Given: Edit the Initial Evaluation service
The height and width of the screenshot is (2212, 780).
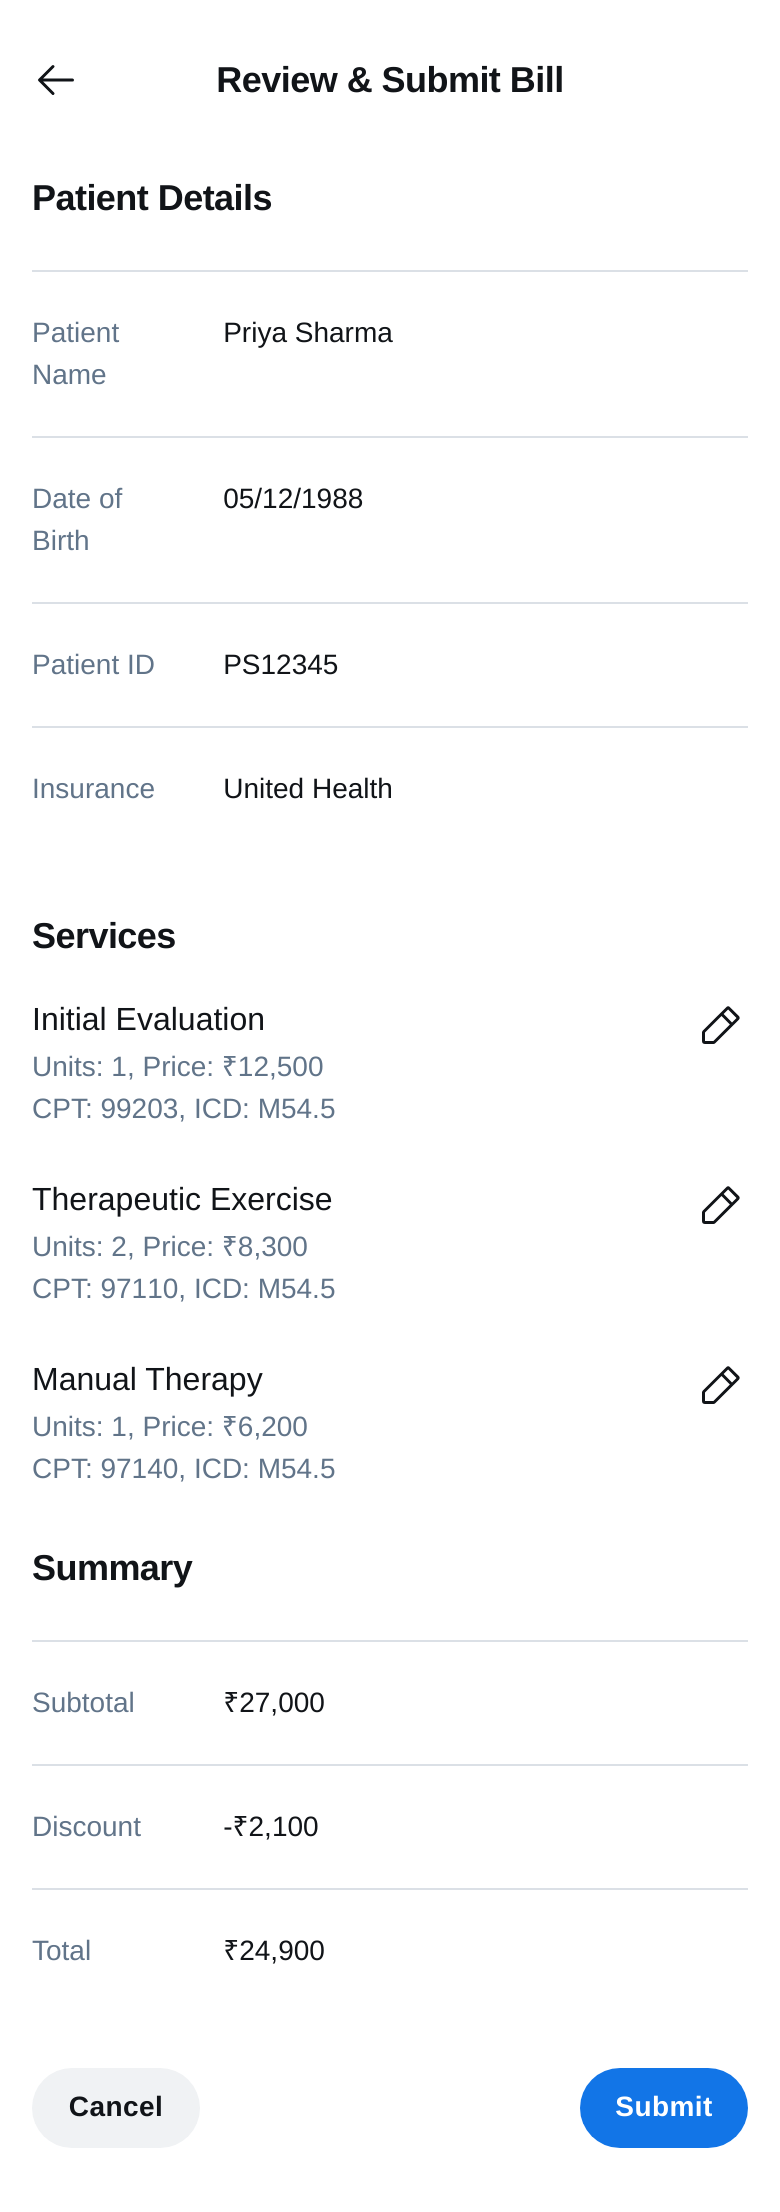Looking at the screenshot, I should 720,1025.
